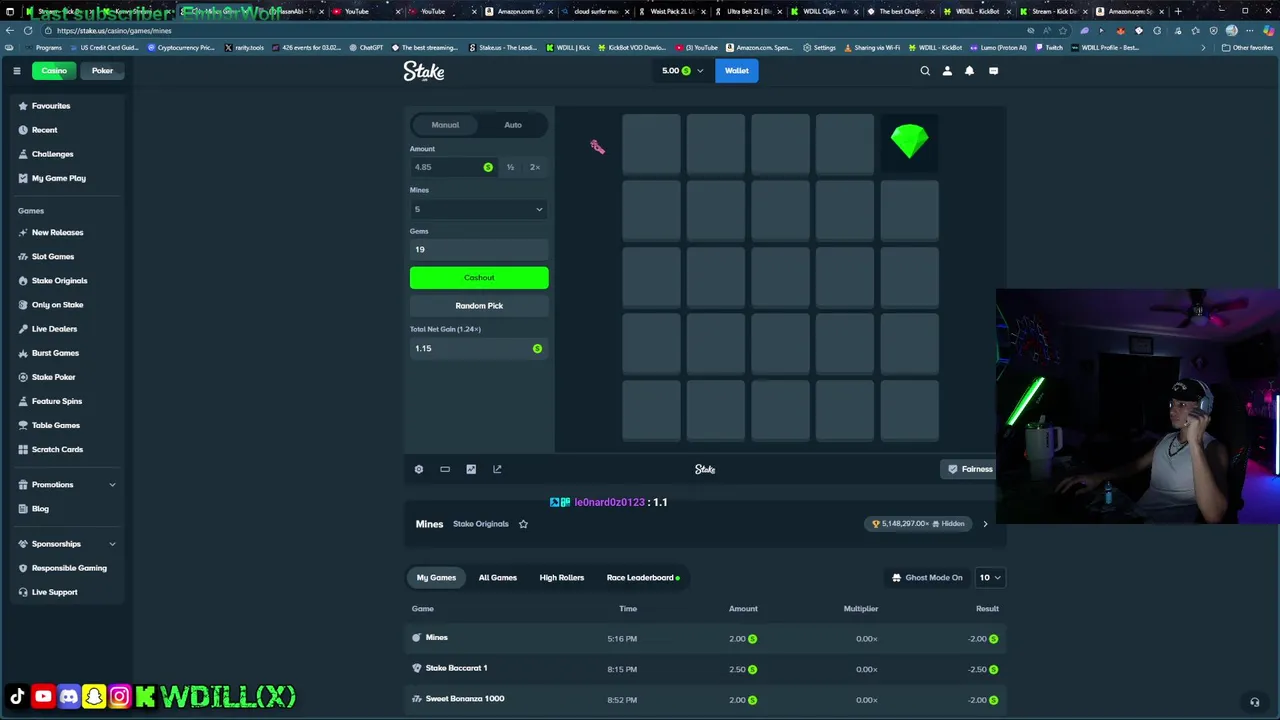Toggle Ghost Mode On

927,577
